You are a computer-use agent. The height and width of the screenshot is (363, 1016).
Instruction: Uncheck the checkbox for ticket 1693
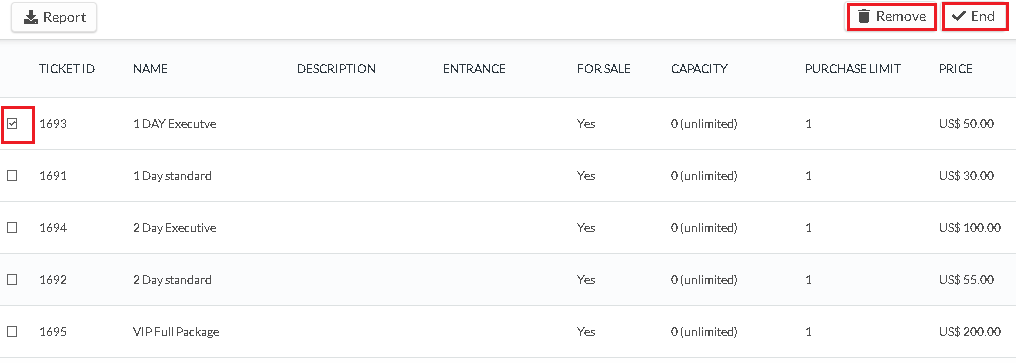pos(12,123)
